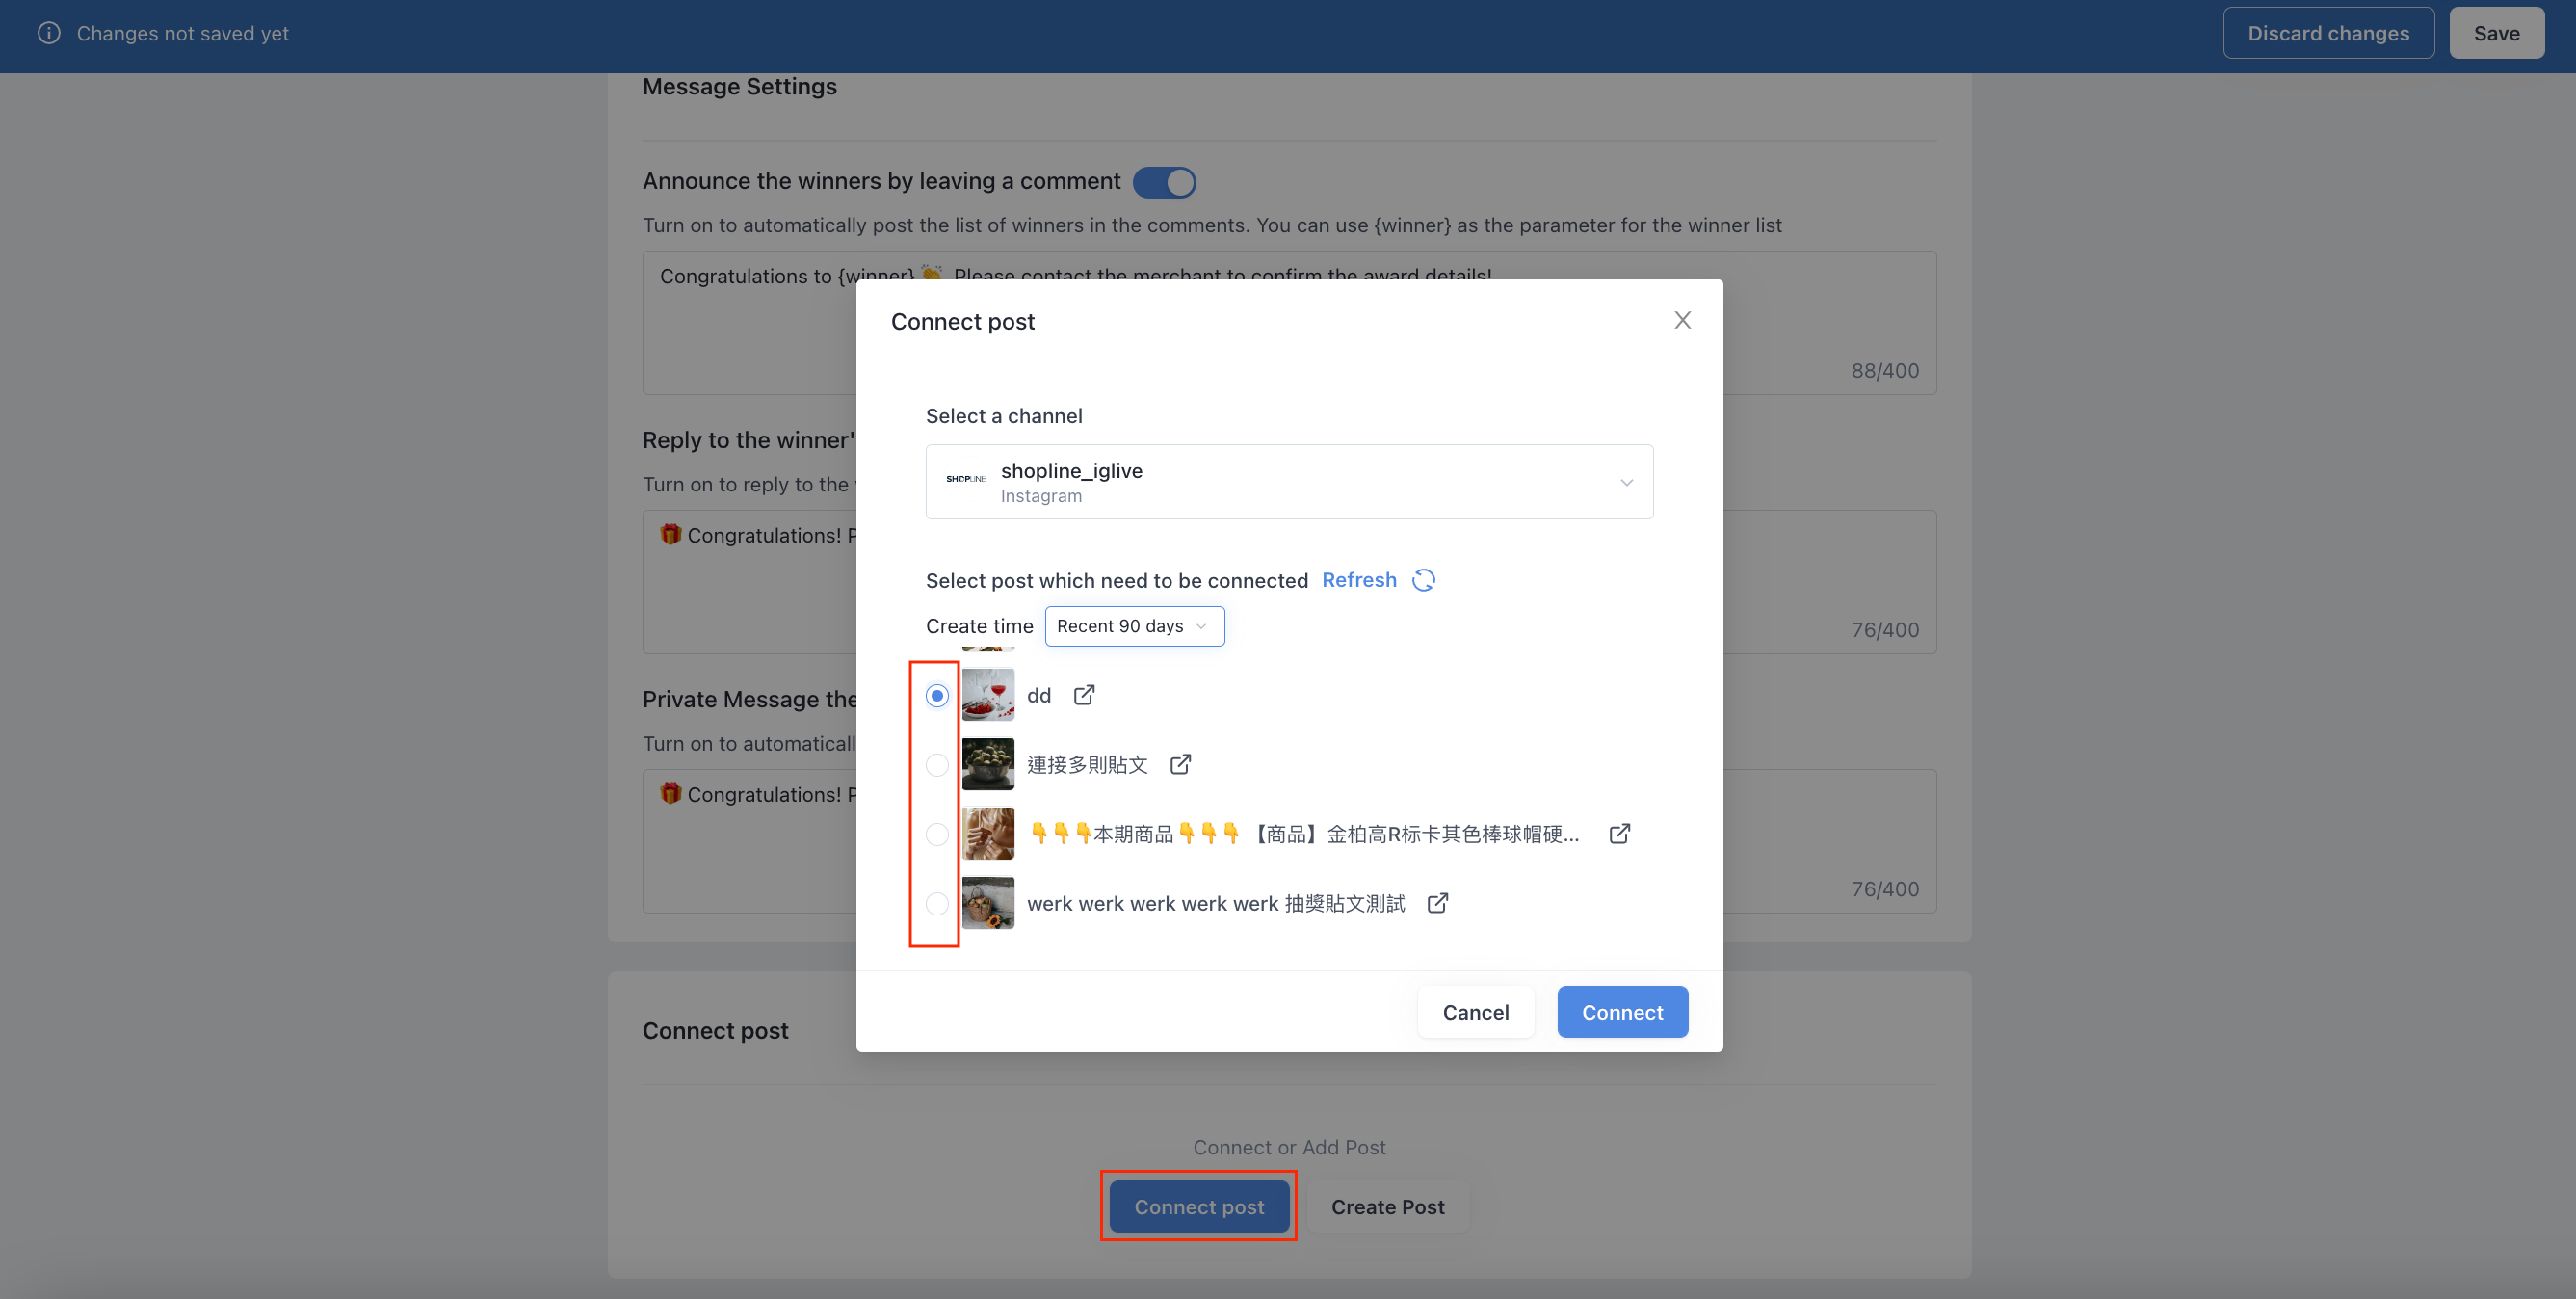Select the werk werk 抽獎貼文測試 radio button
The image size is (2576, 1299).
[936, 903]
